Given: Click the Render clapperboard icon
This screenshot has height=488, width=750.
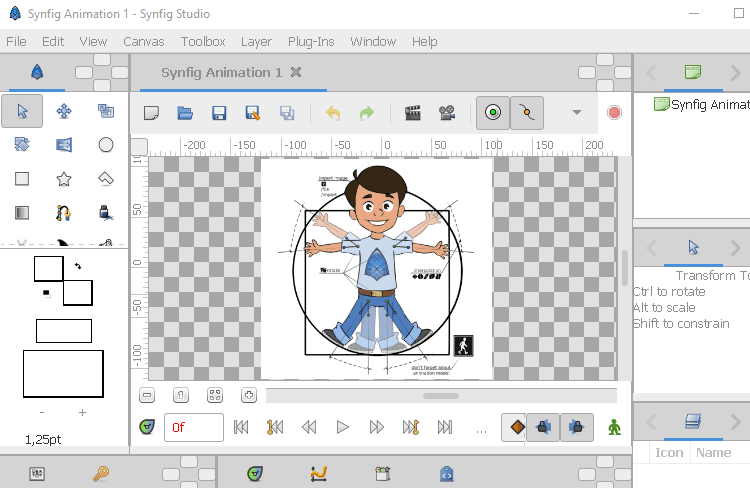Looking at the screenshot, I should 412,113.
